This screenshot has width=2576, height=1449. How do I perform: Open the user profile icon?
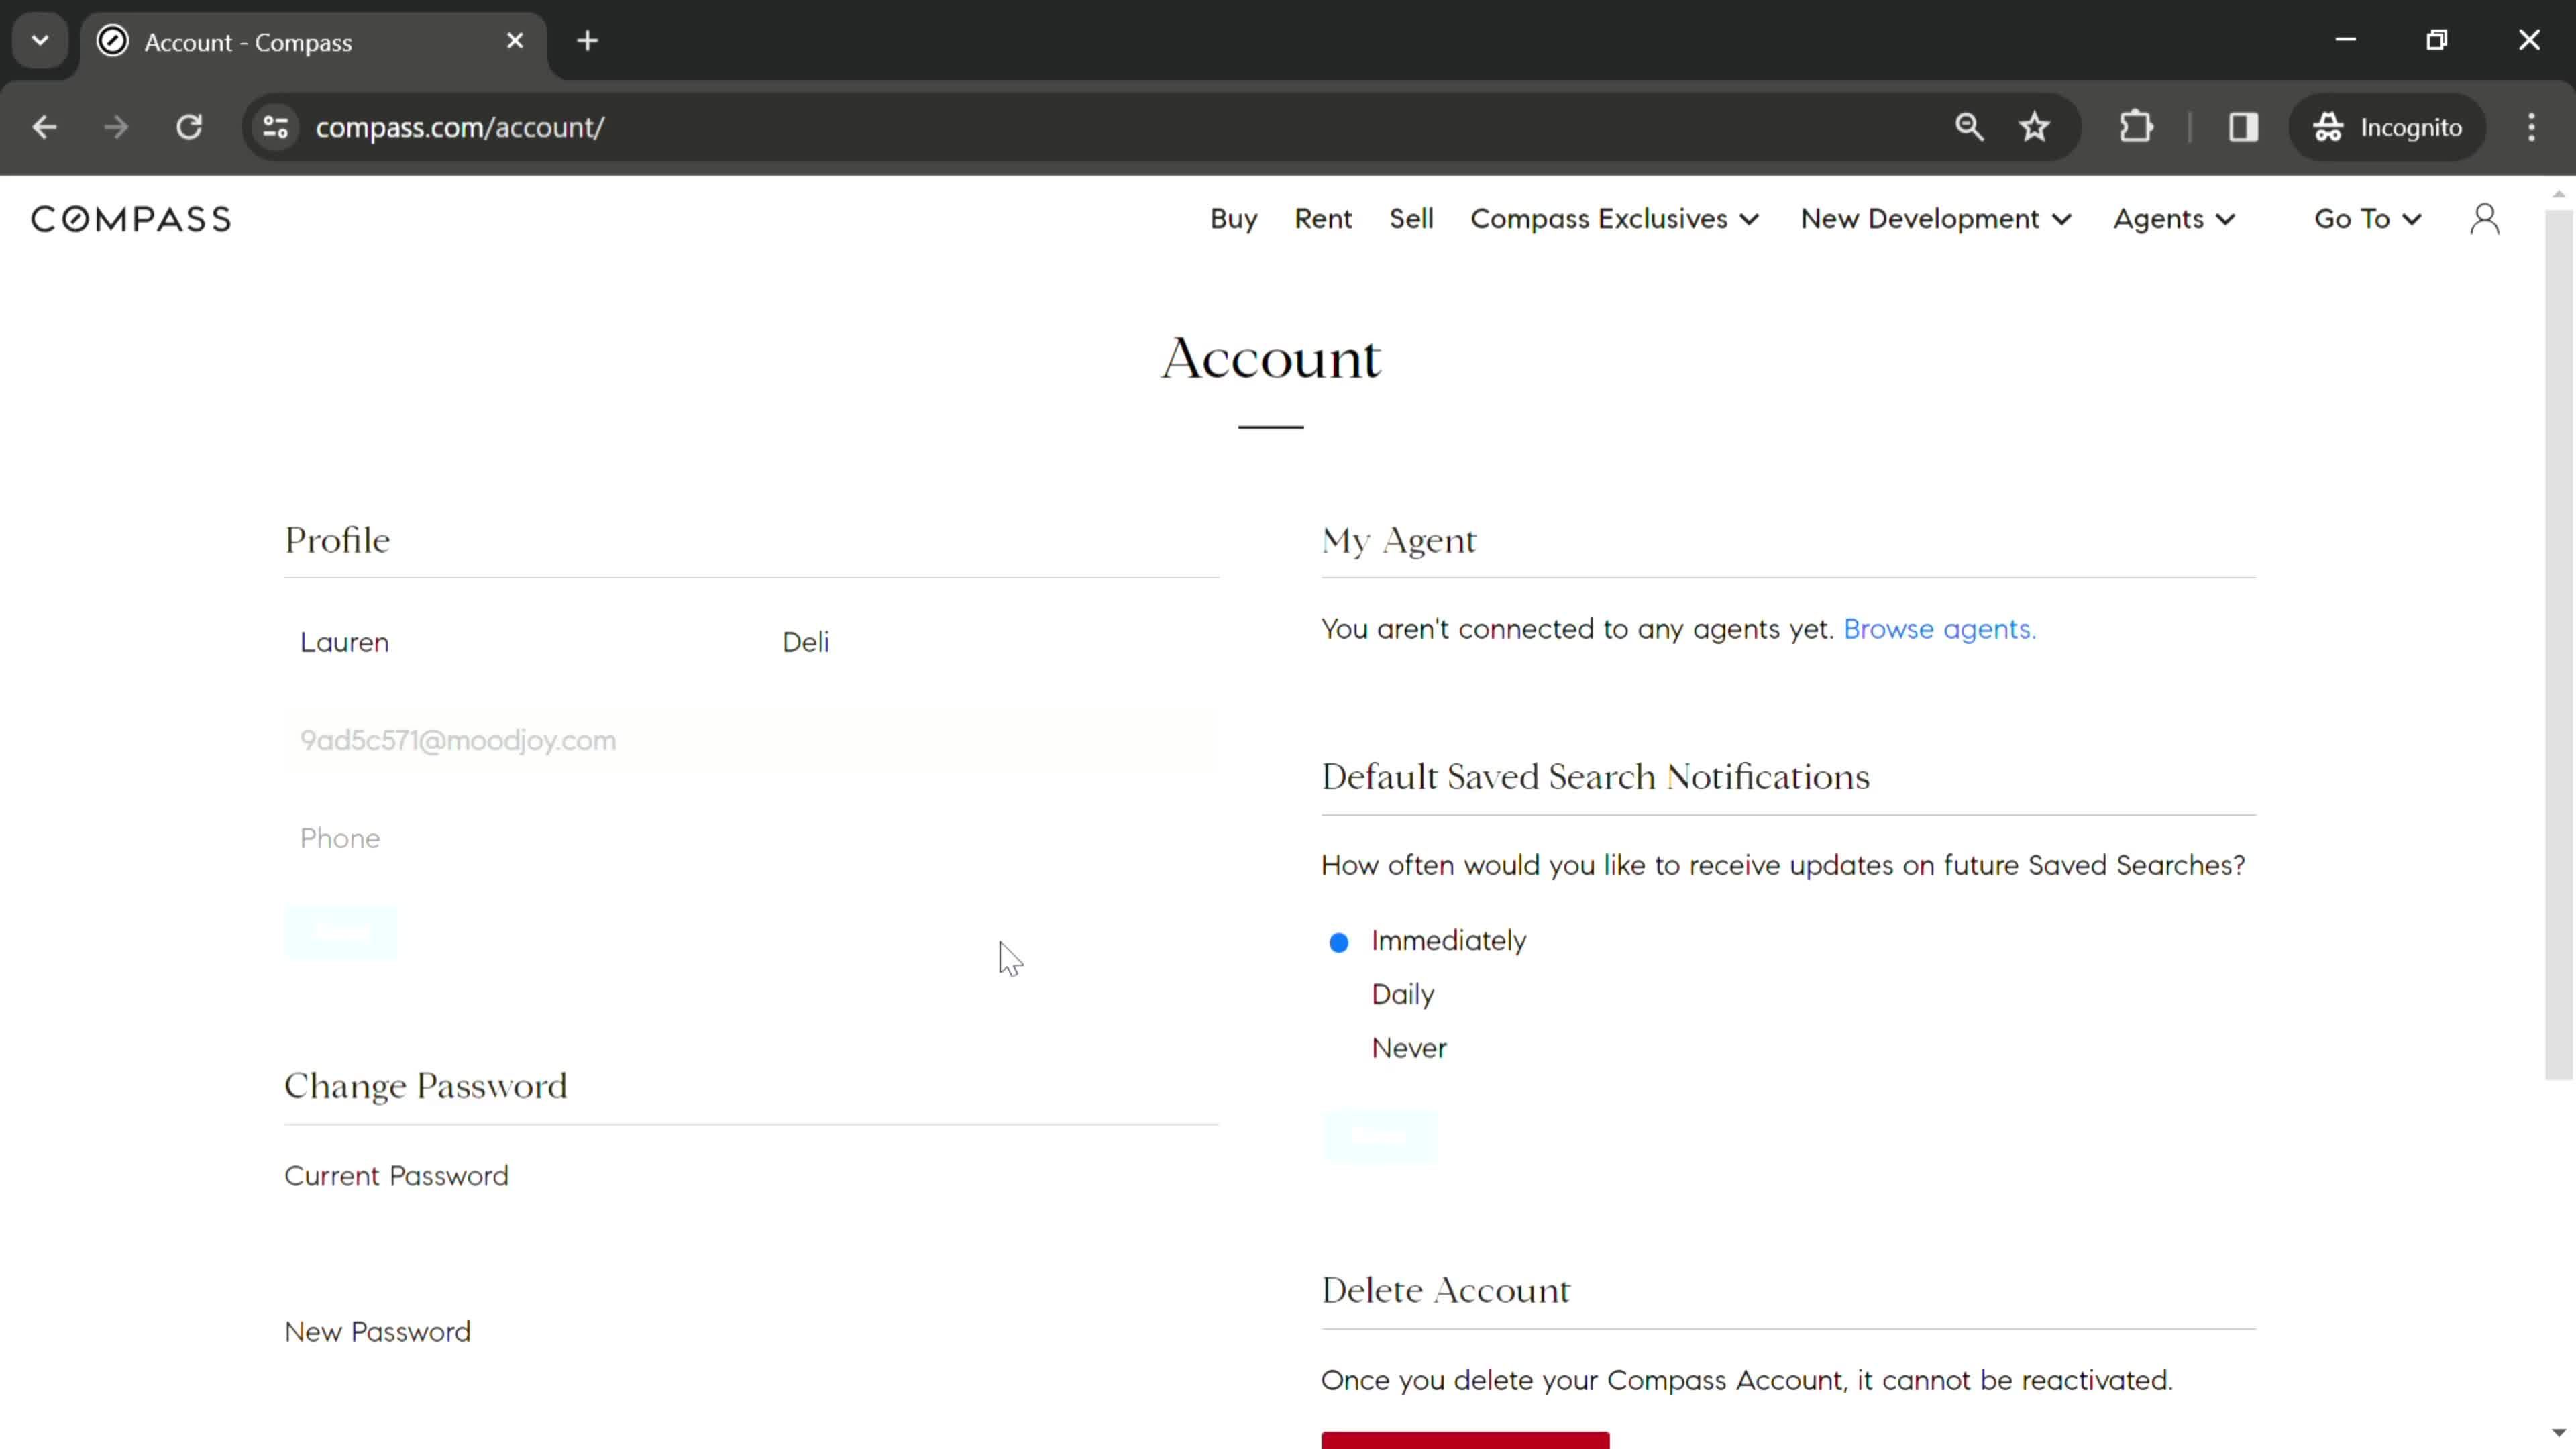2484,219
